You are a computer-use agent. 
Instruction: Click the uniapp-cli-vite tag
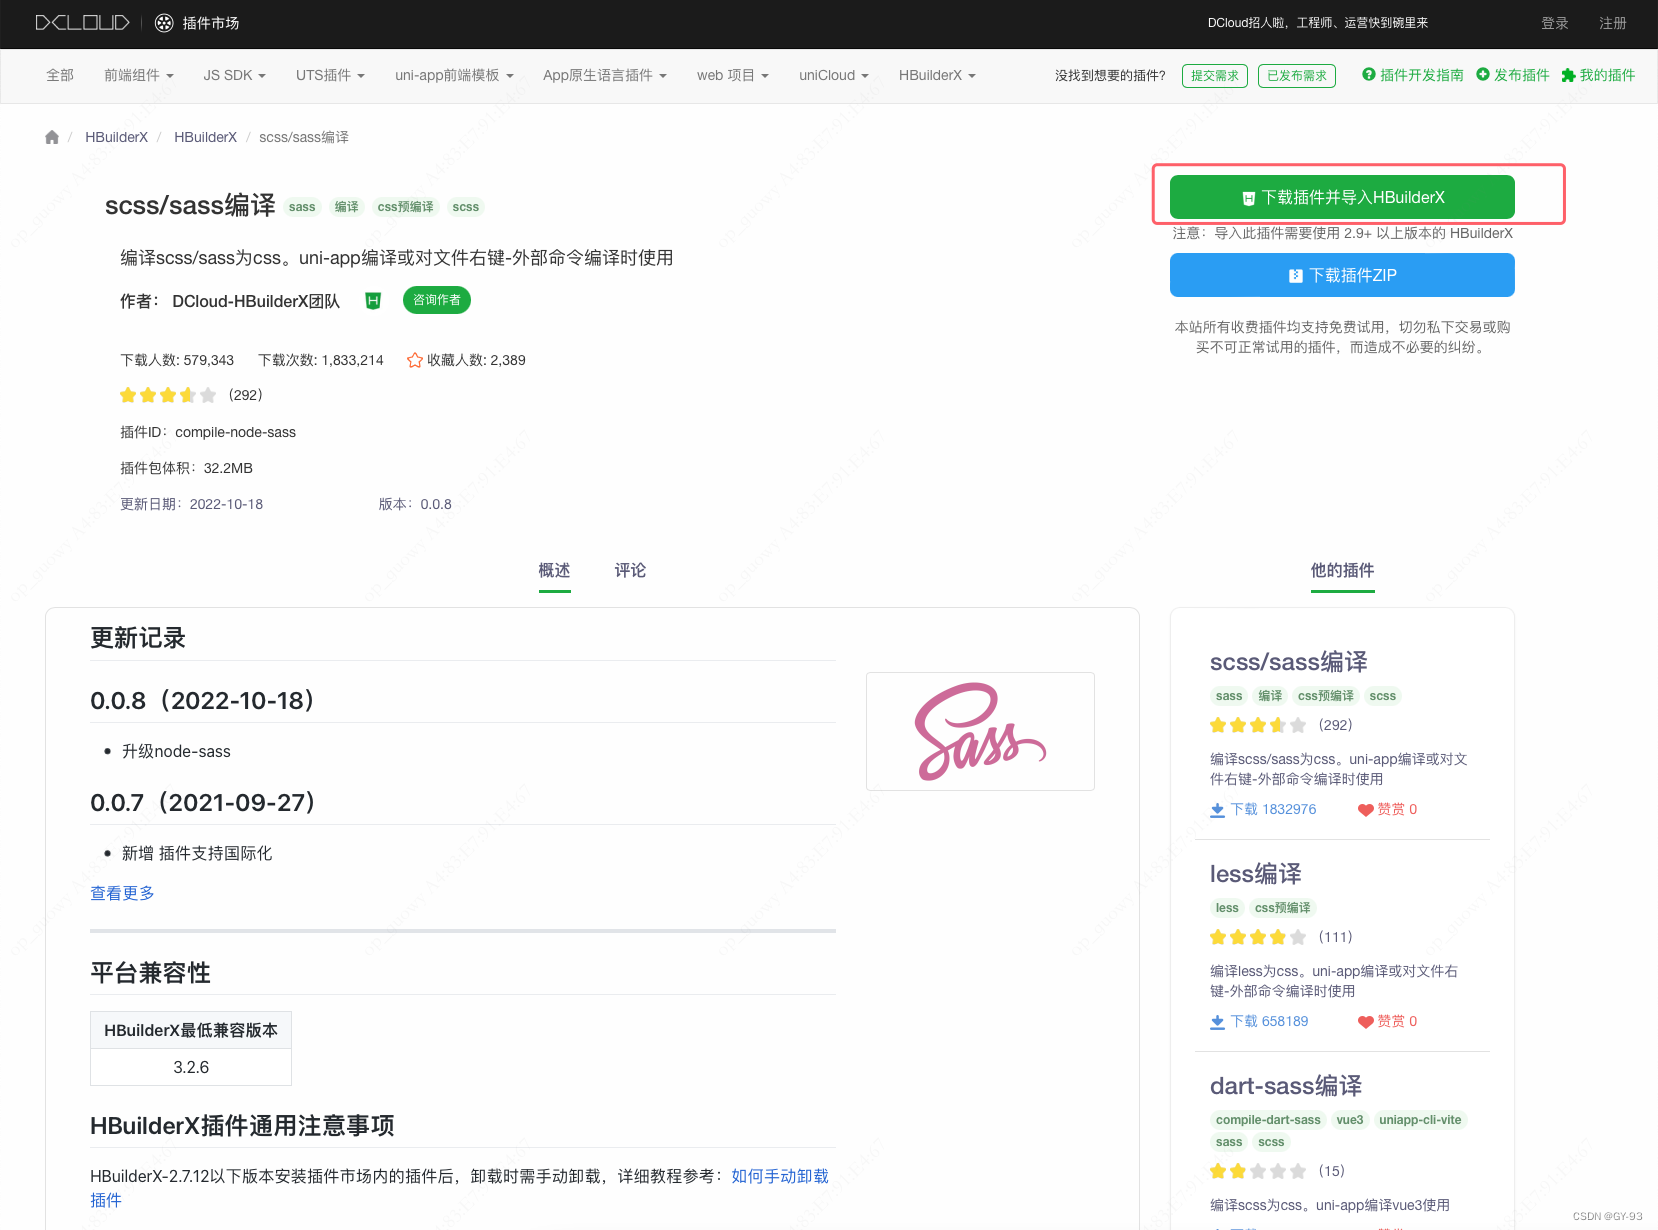[x=1420, y=1120]
